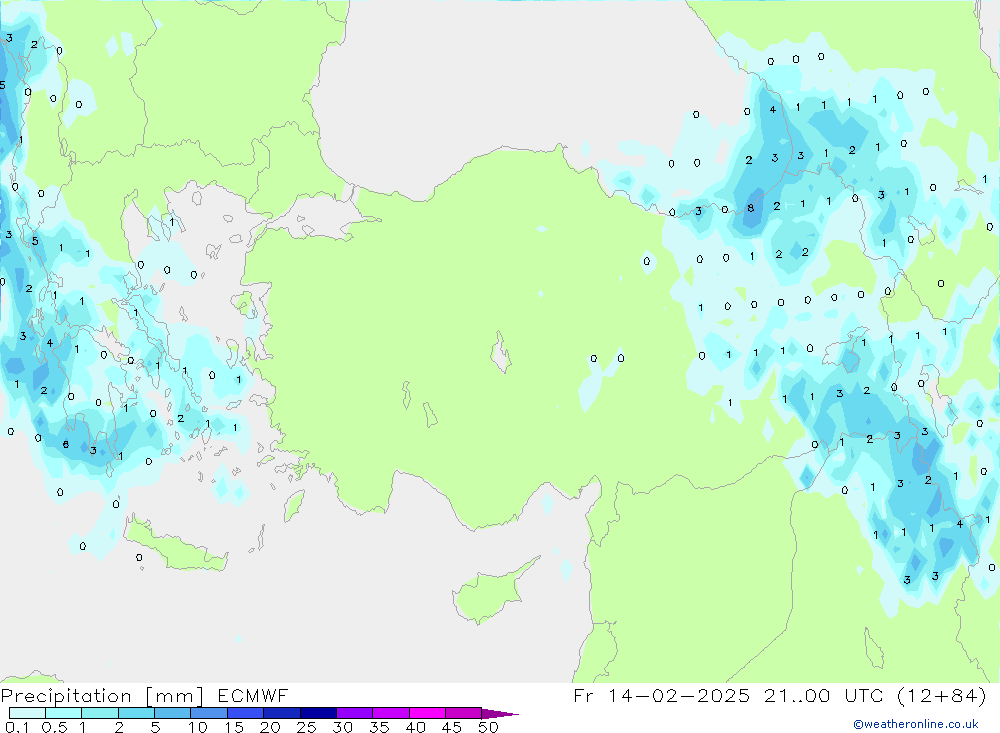Click the '(12+84)' forecast offset text
The width and height of the screenshot is (1000, 733).
point(942,696)
